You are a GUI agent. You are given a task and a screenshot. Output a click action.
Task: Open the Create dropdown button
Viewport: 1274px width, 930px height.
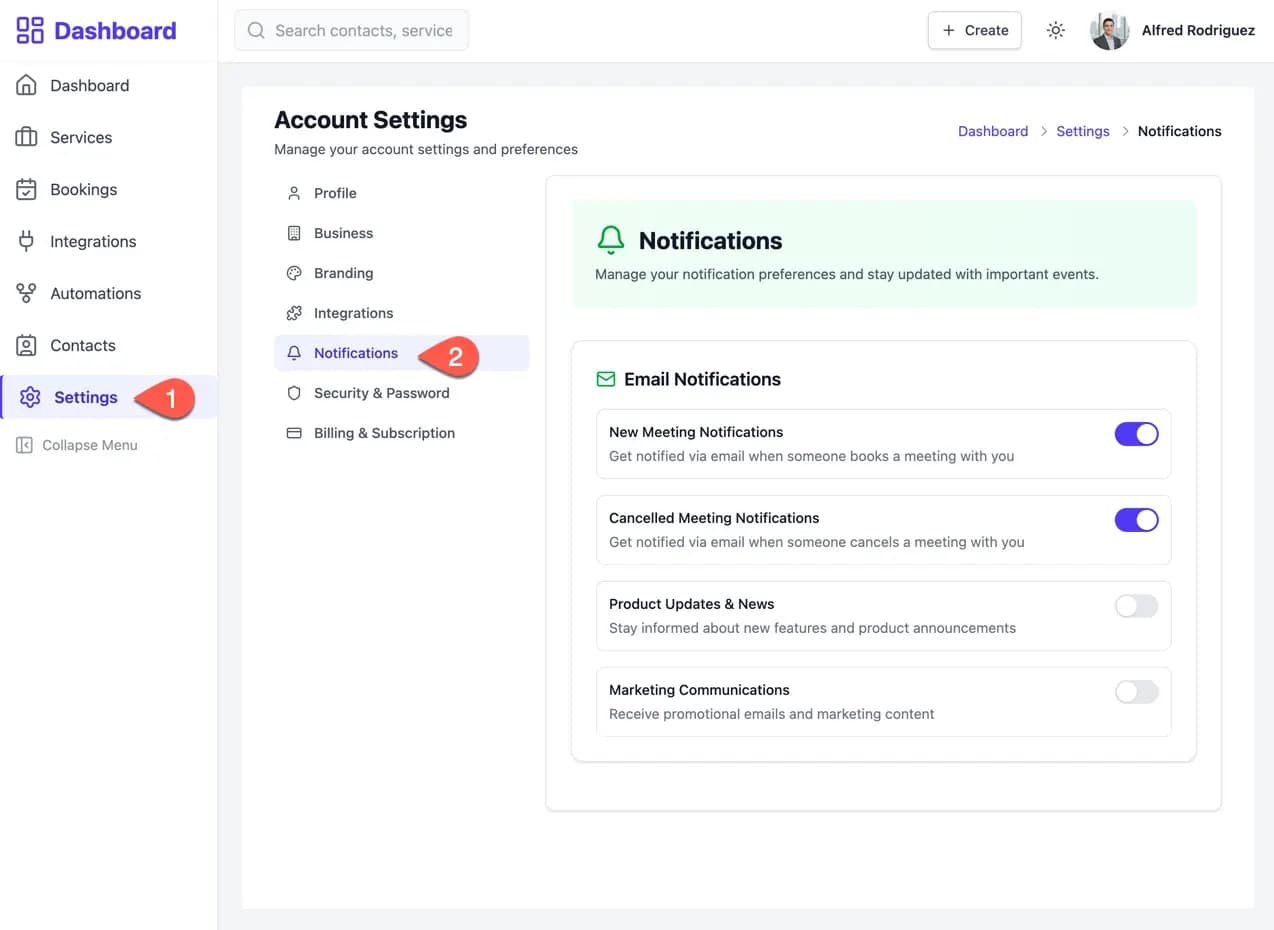(974, 31)
